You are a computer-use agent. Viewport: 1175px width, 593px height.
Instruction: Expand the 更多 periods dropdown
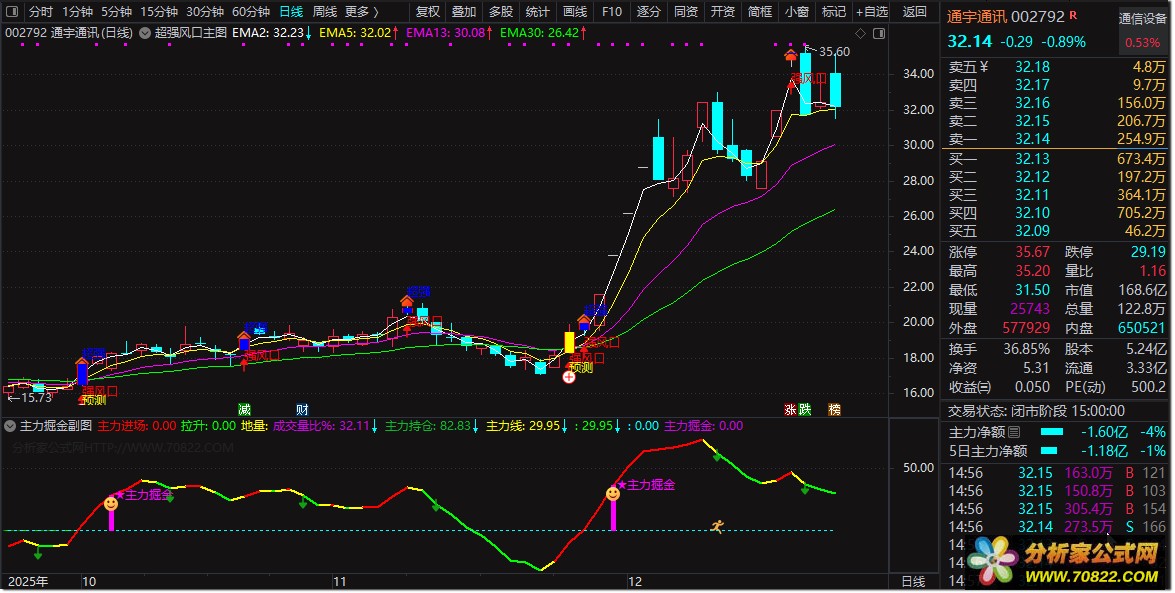coord(358,12)
